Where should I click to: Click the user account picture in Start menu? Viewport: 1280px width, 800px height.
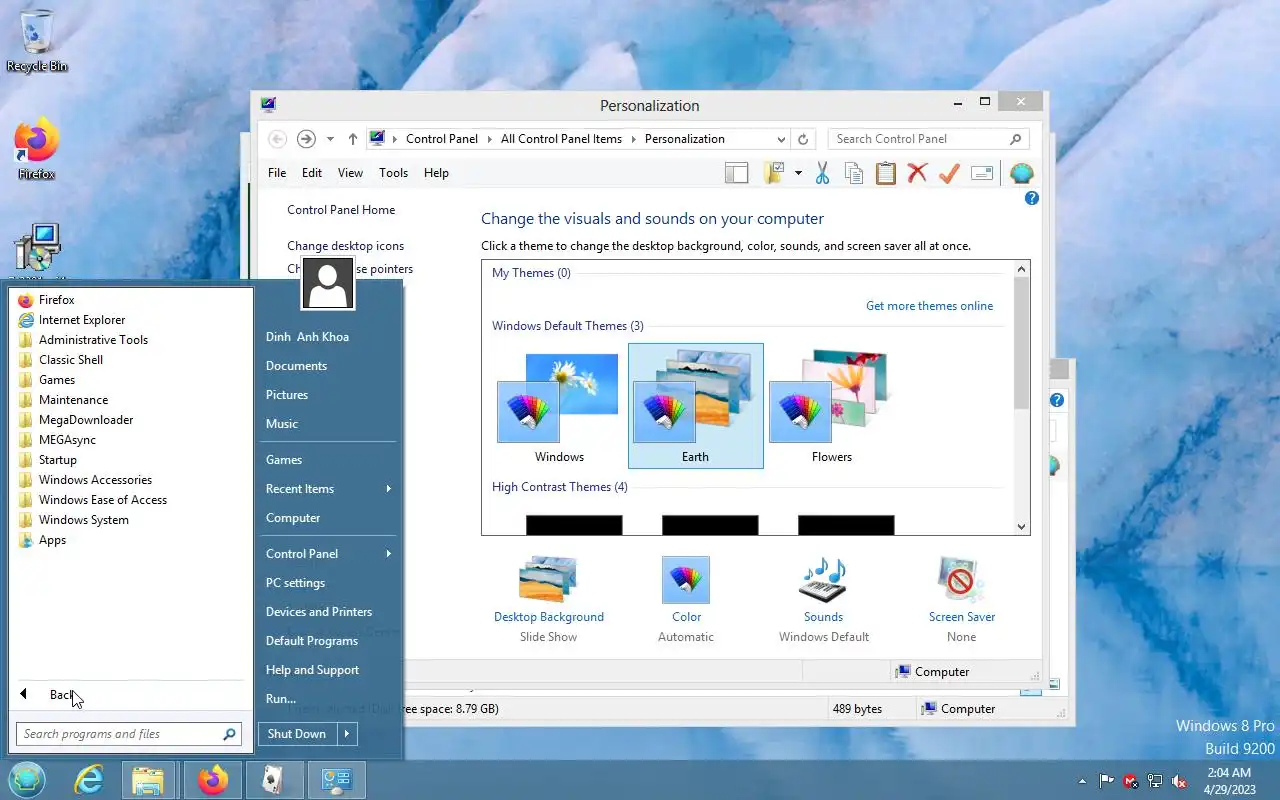click(x=328, y=283)
